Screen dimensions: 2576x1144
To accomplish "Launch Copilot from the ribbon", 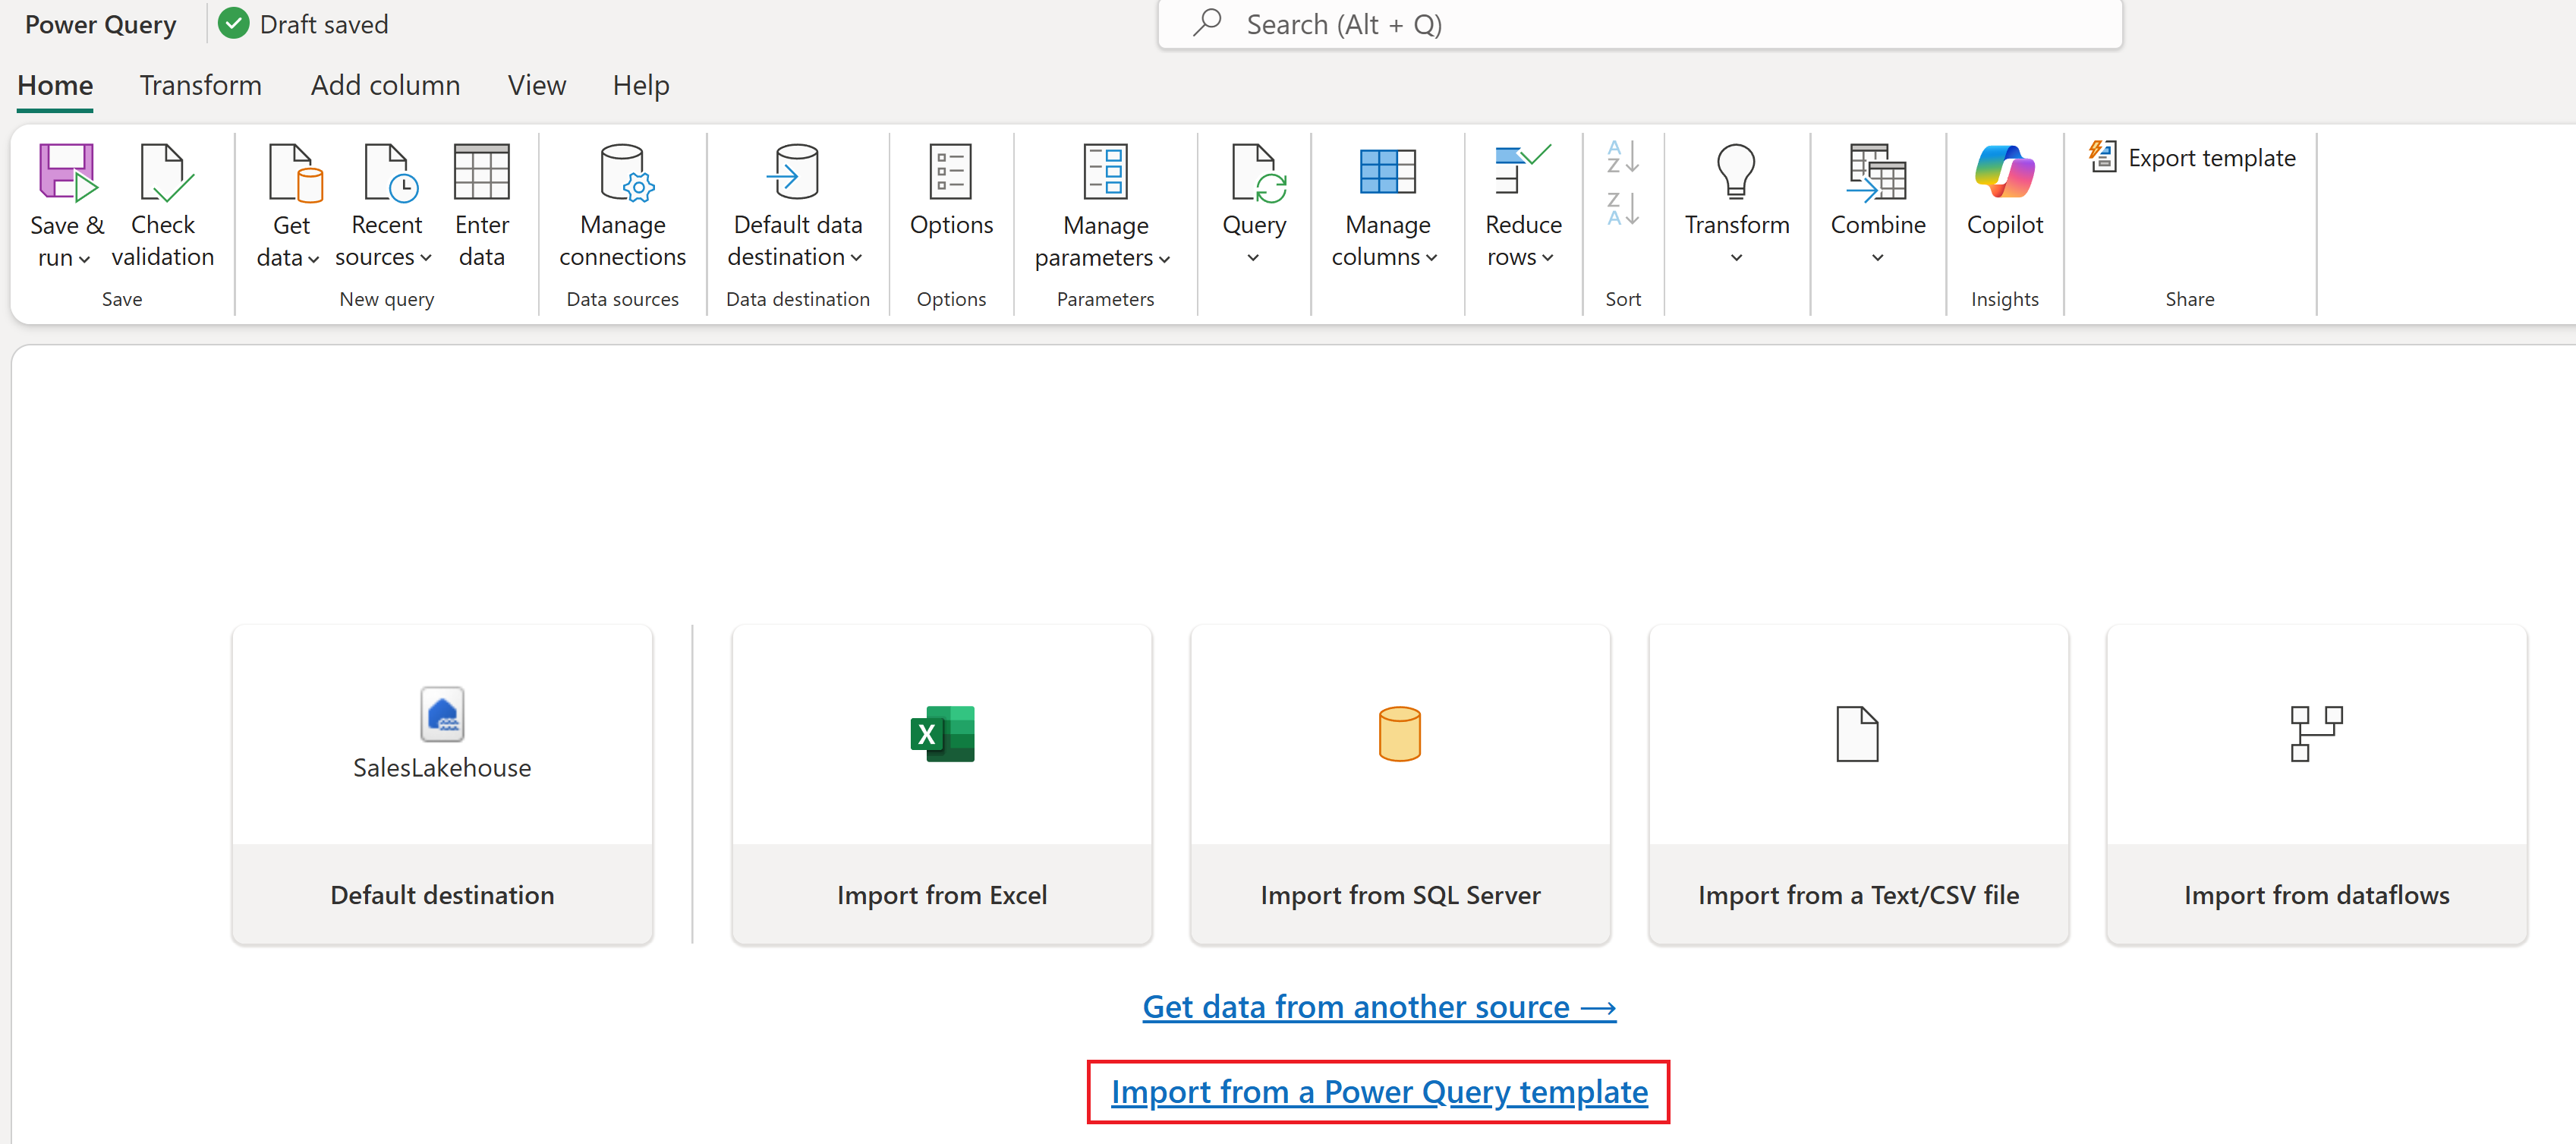I will [x=2004, y=173].
